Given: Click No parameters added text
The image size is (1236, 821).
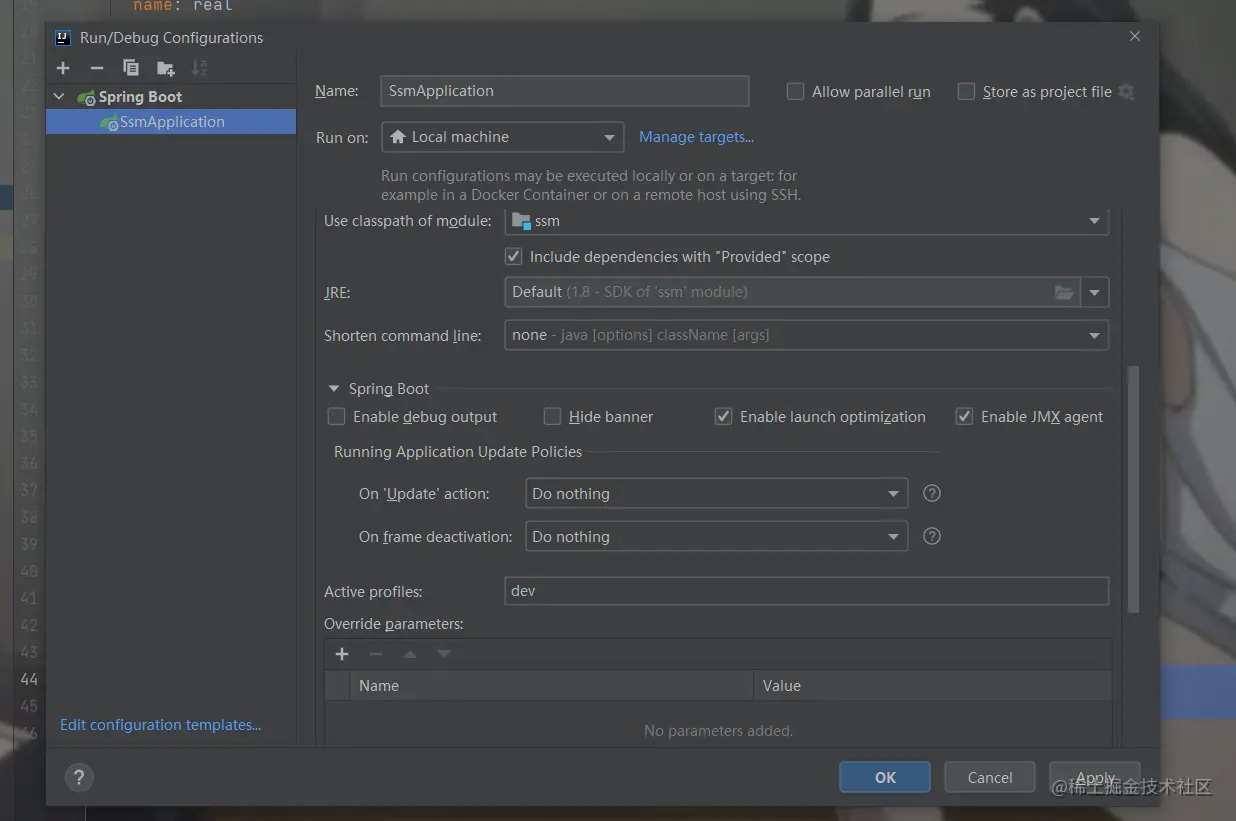Looking at the screenshot, I should [718, 731].
